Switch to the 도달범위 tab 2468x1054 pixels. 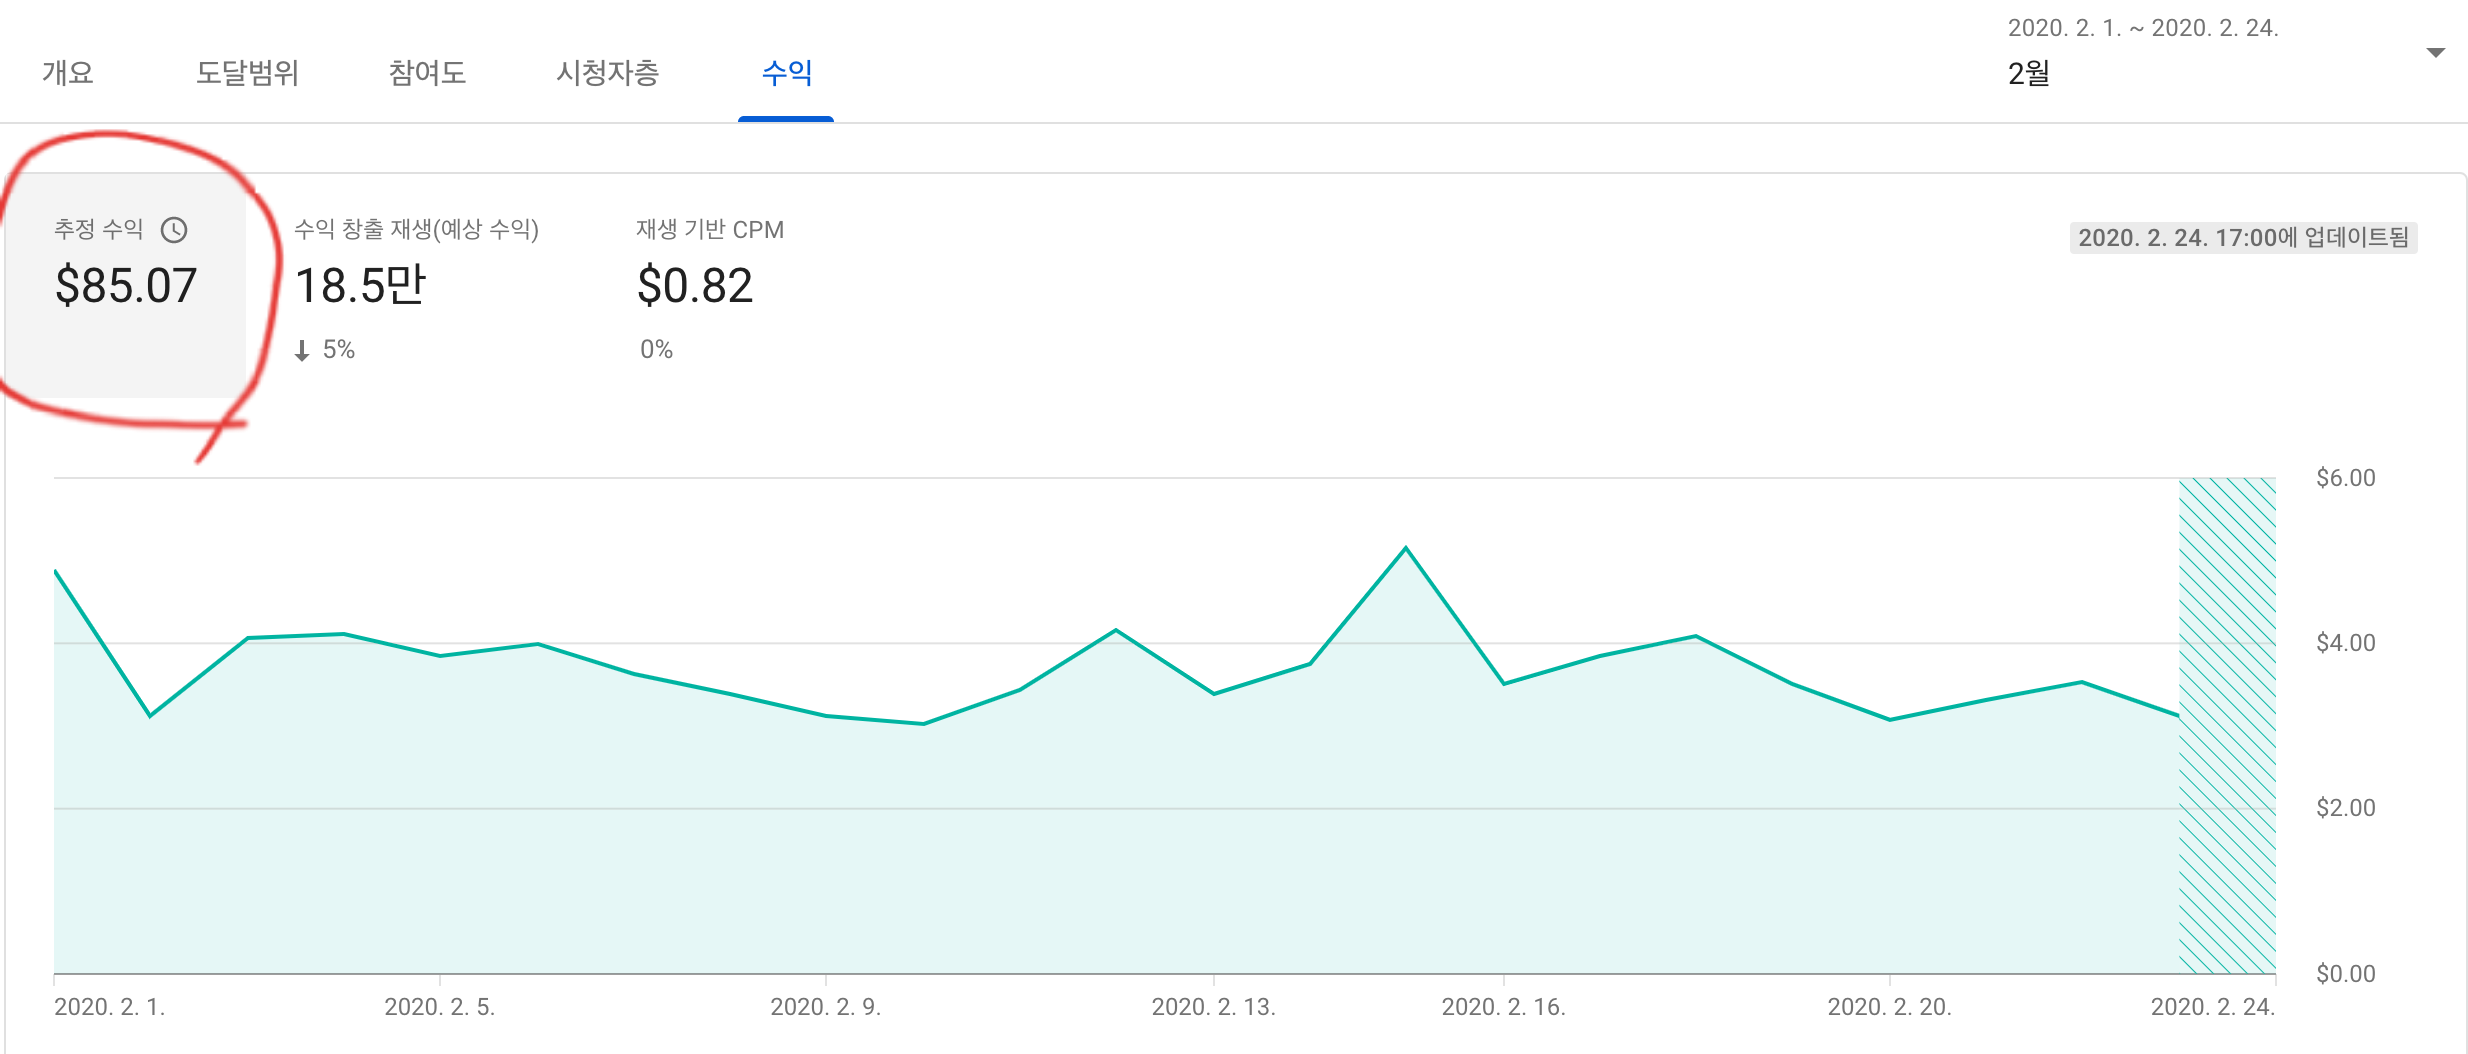[247, 73]
